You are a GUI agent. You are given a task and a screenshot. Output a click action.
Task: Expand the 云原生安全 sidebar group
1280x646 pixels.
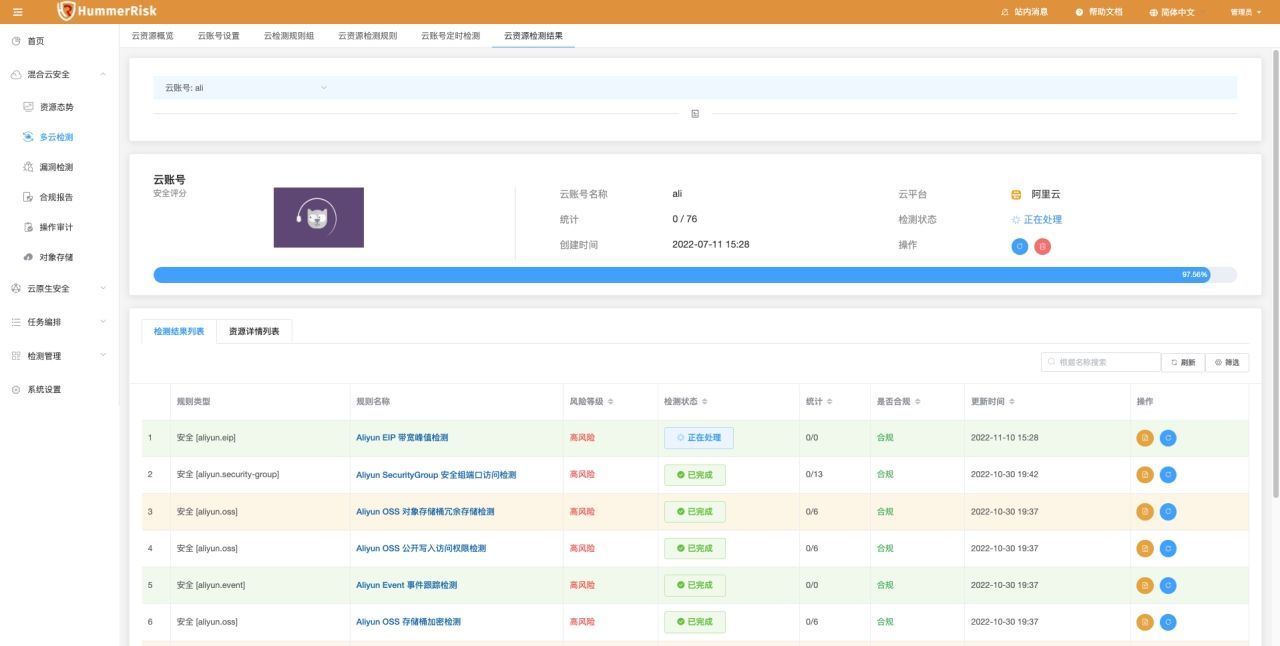59,288
